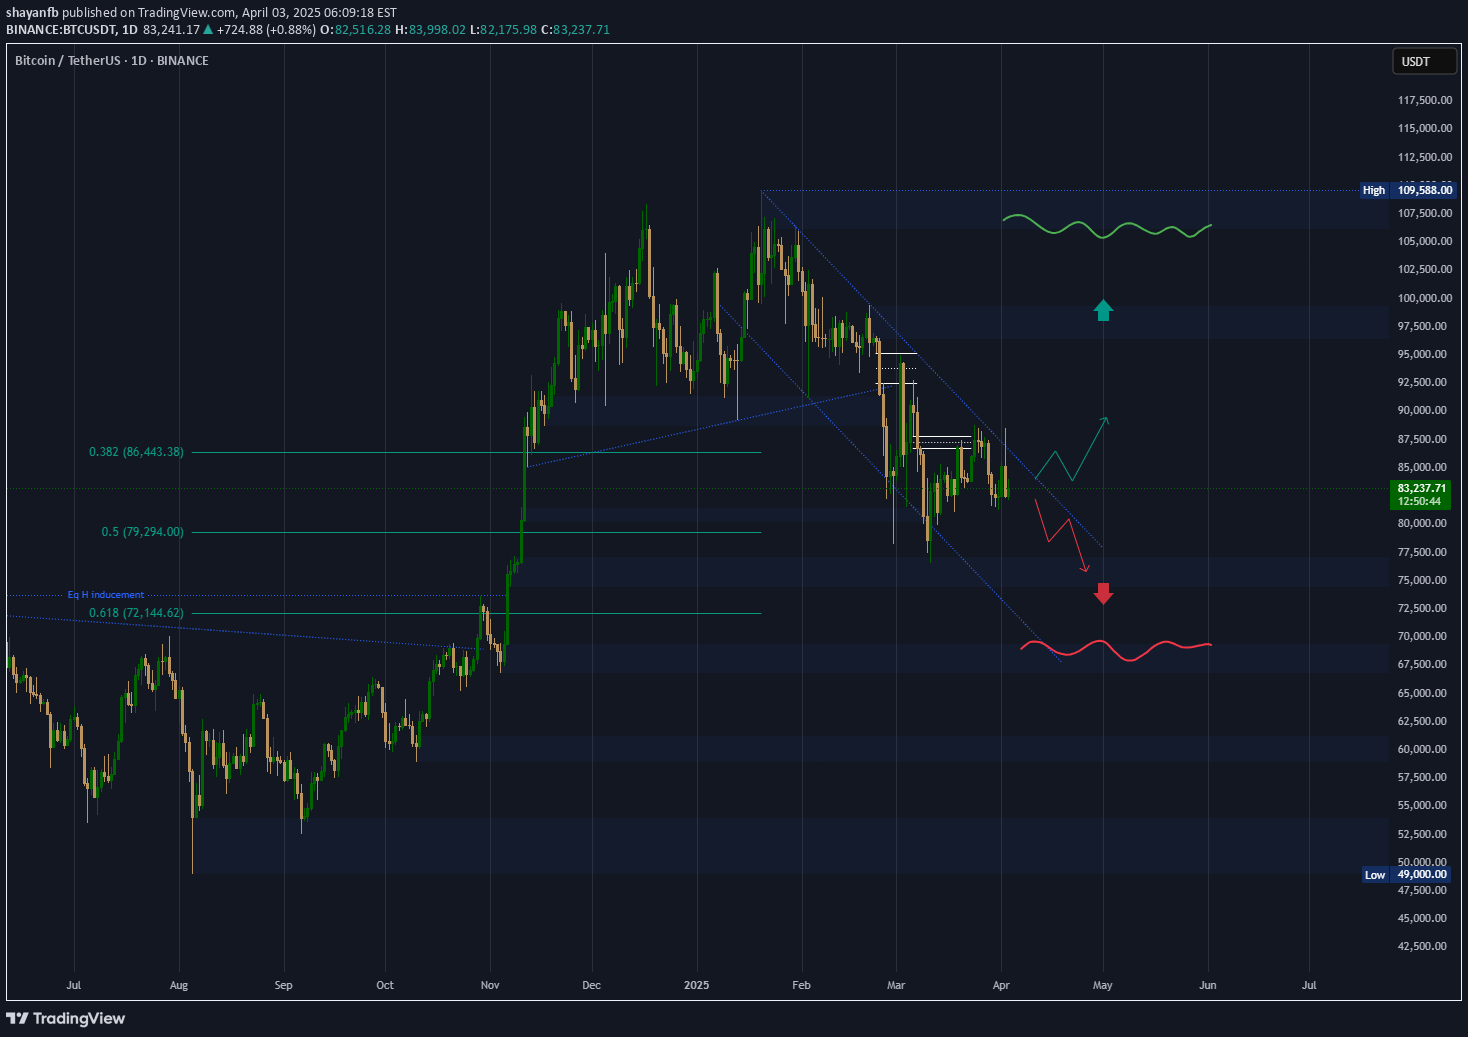Click the red down arrow marker

(1103, 593)
